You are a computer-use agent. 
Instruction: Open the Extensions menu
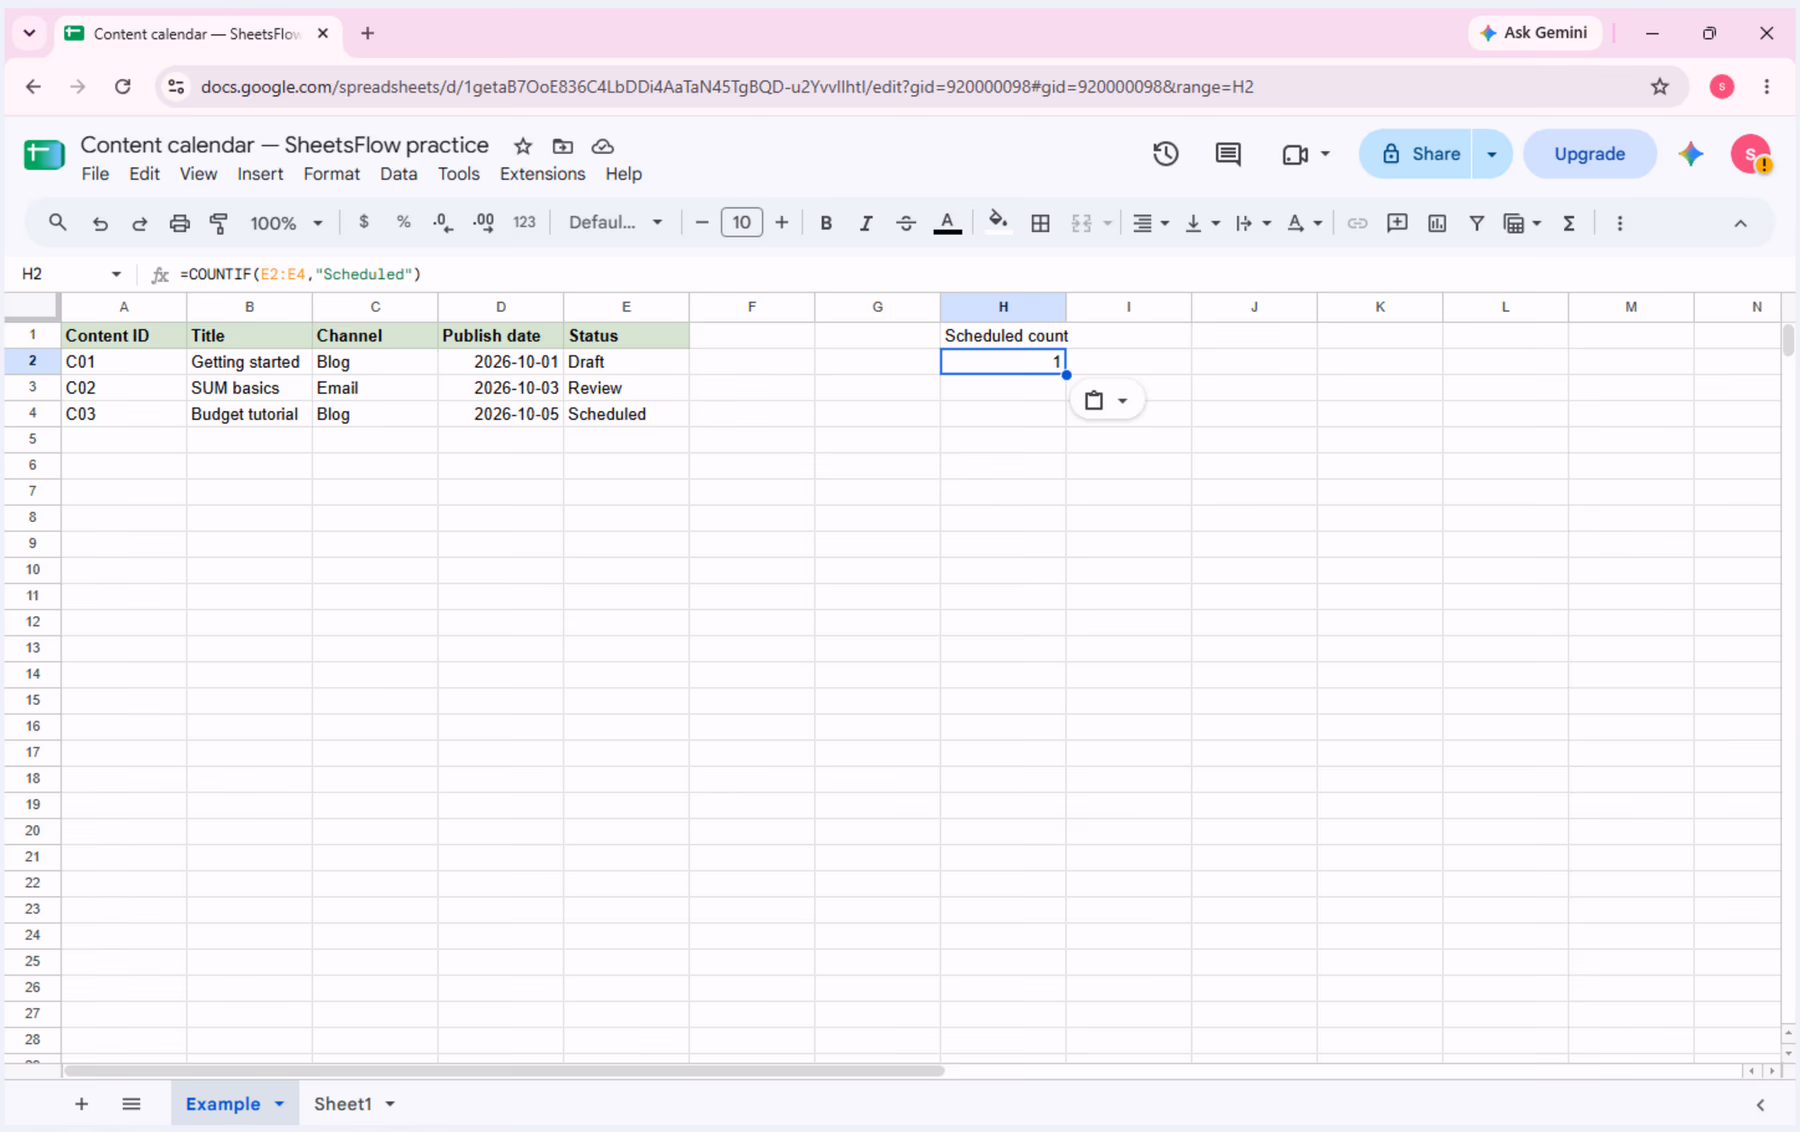pos(542,174)
